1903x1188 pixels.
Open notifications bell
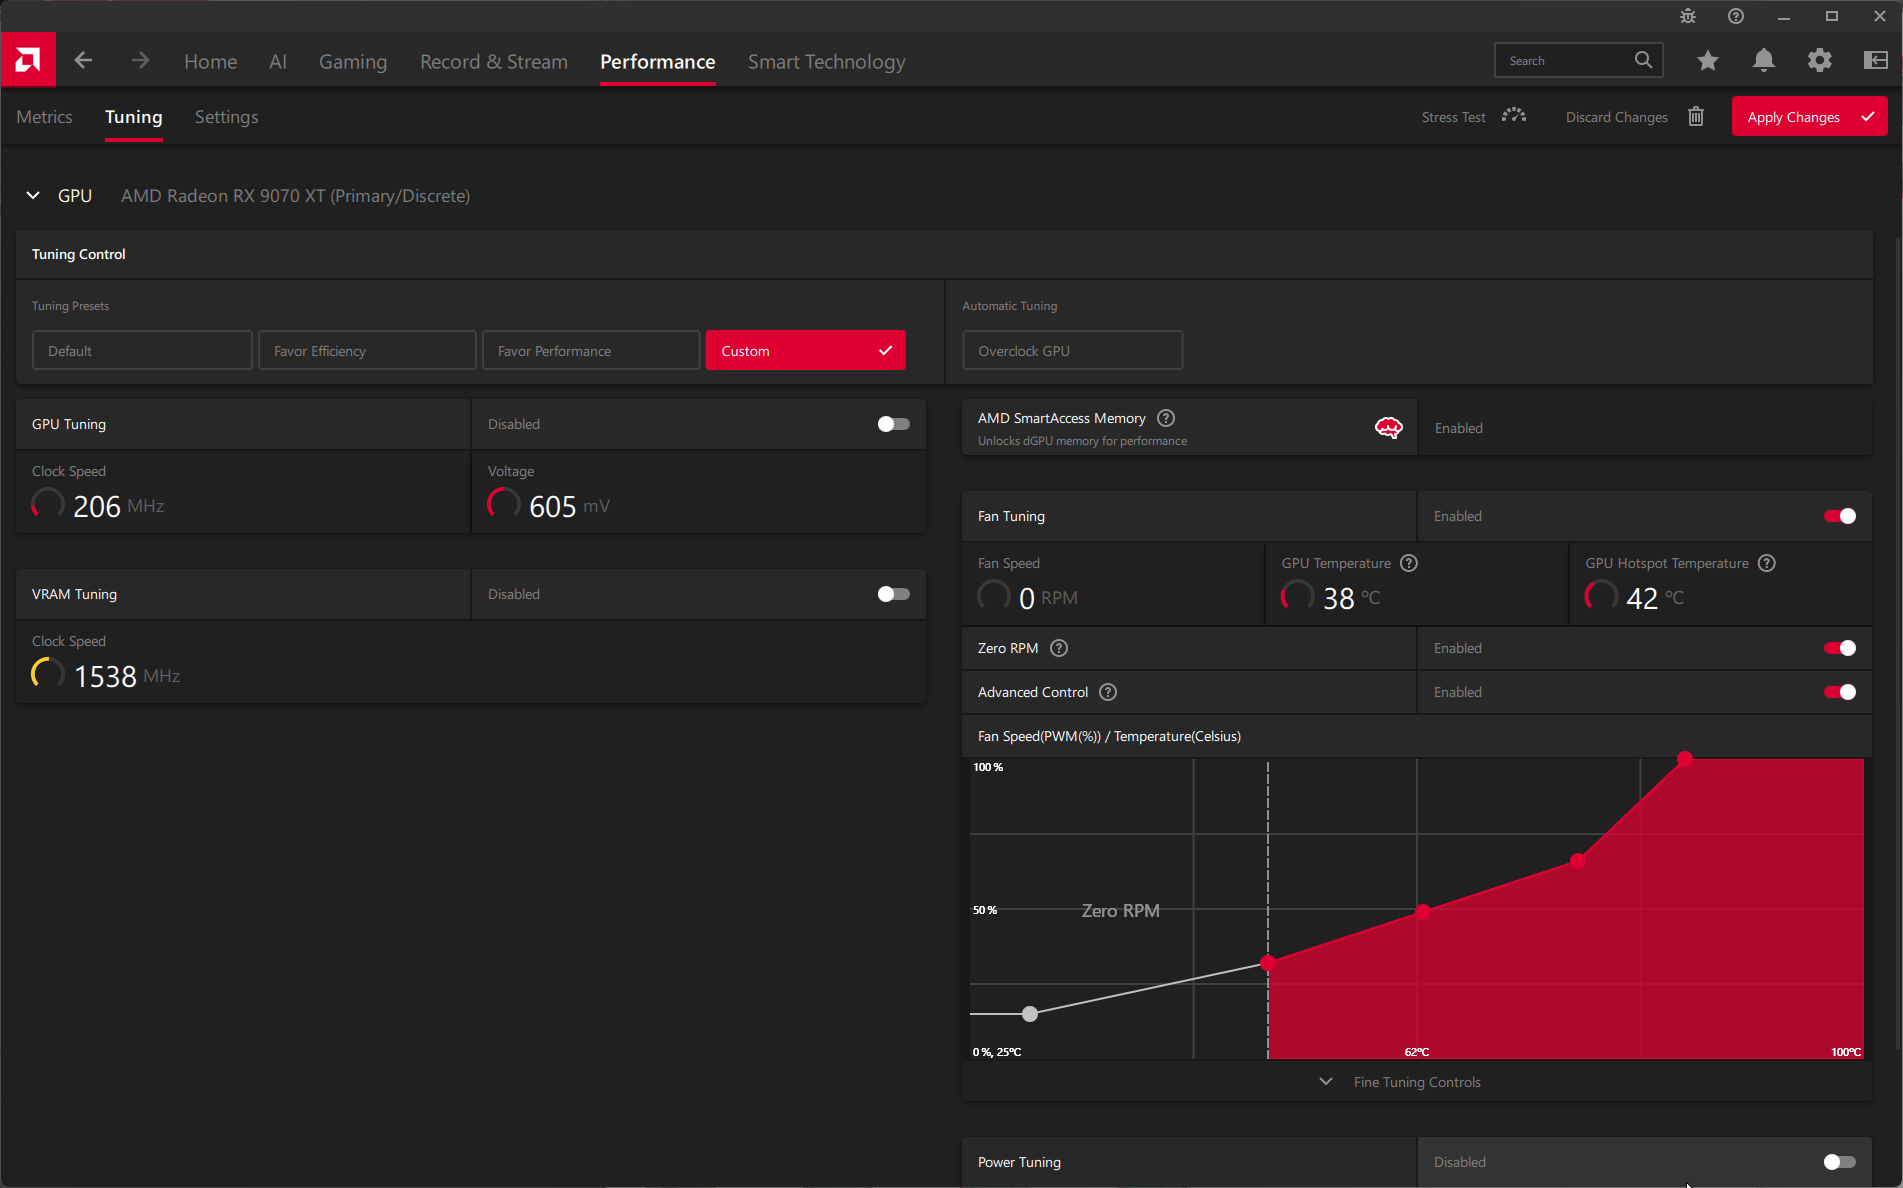click(1764, 61)
